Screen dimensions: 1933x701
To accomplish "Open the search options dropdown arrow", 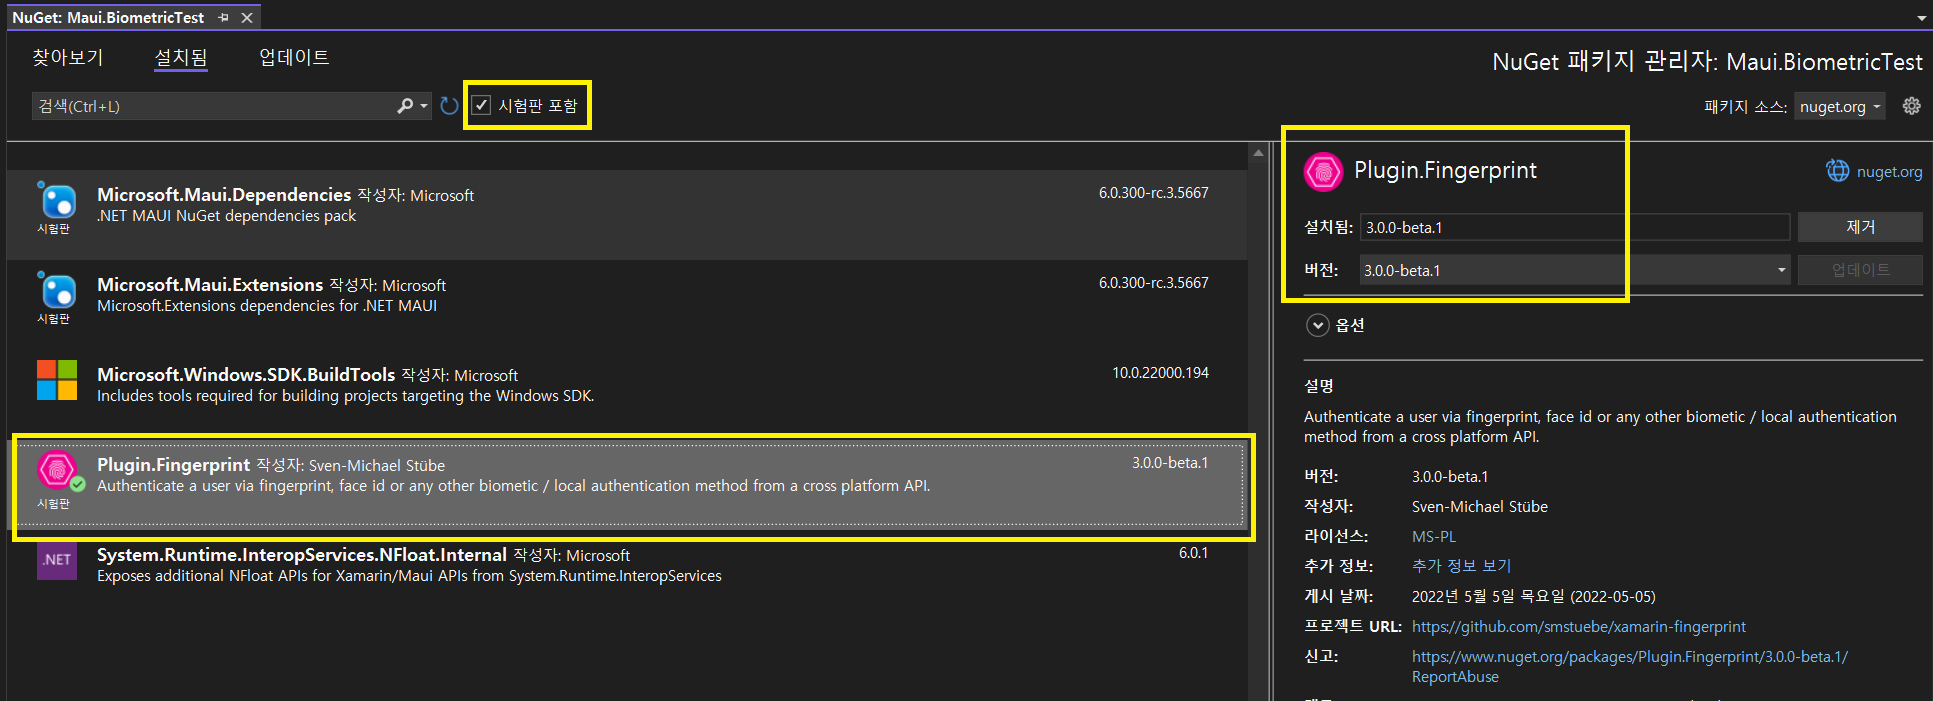I will pyautogui.click(x=424, y=106).
